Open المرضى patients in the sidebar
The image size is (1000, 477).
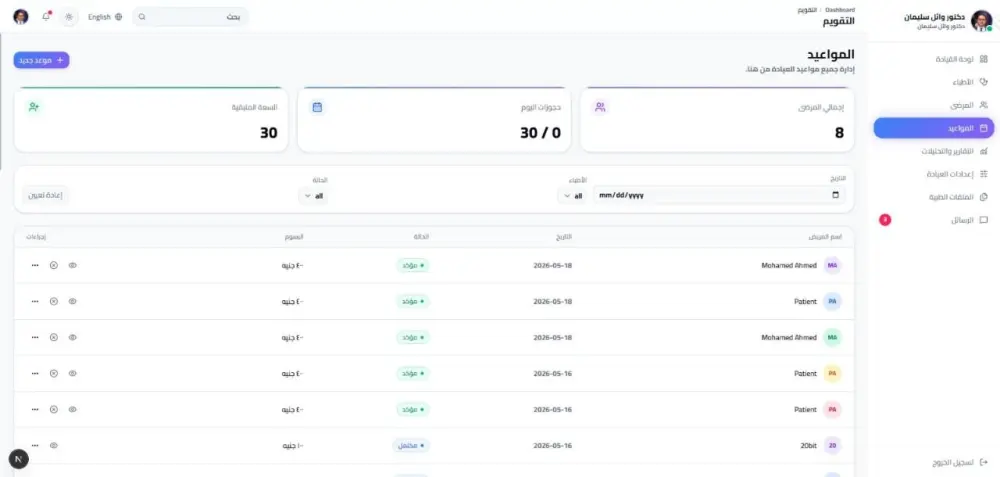(936, 105)
